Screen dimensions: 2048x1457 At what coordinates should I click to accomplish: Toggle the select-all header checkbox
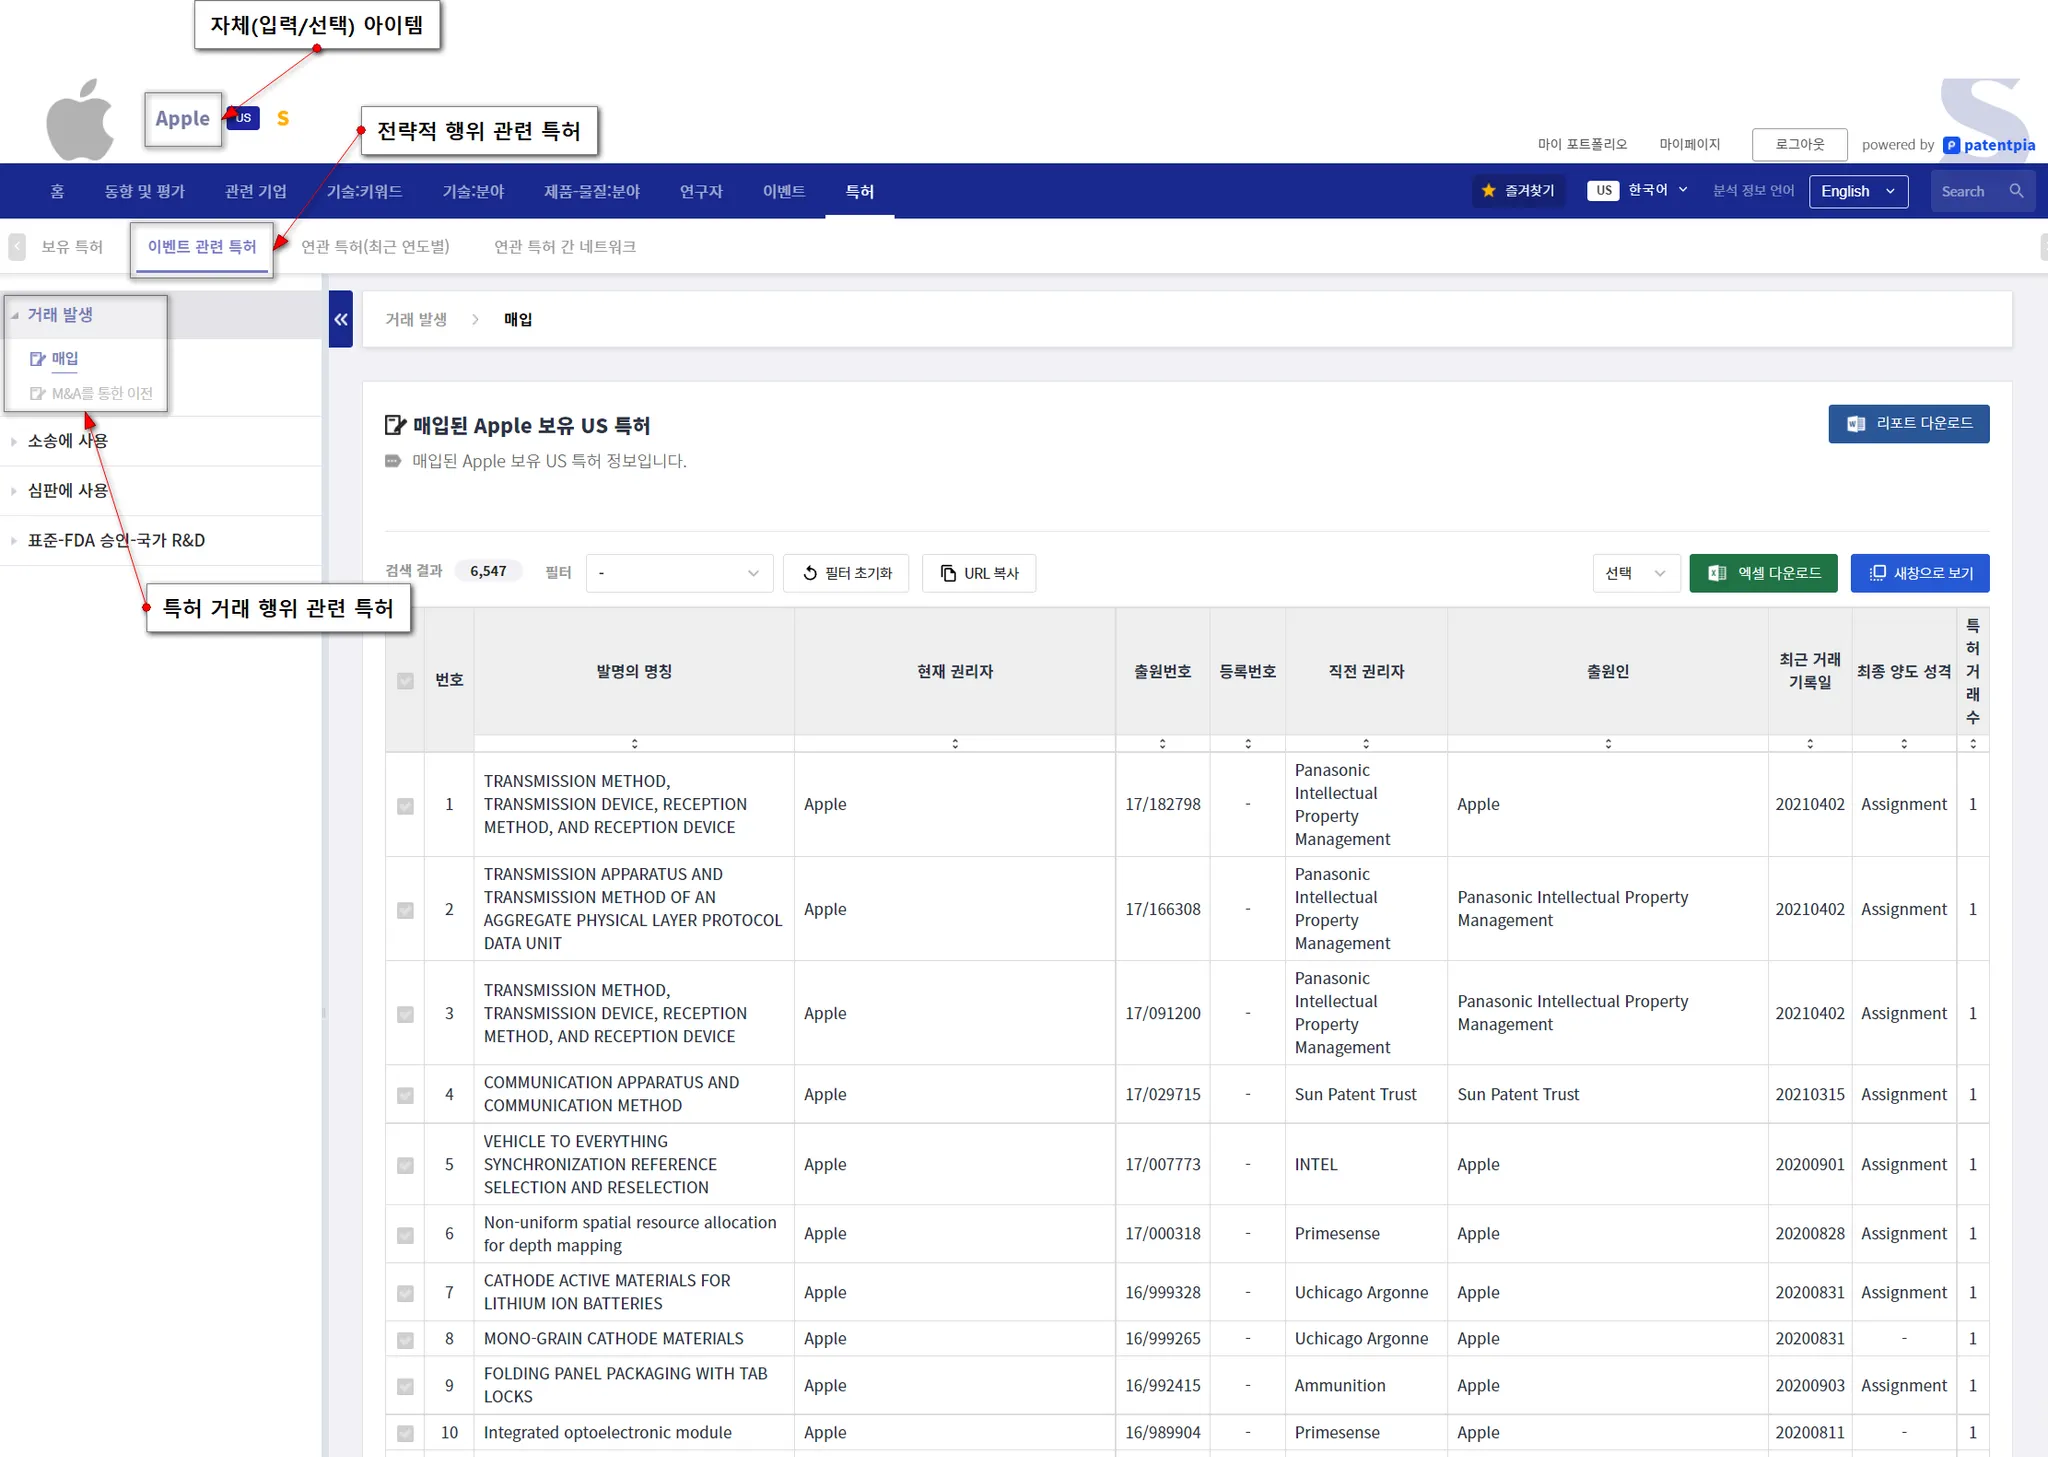[405, 681]
